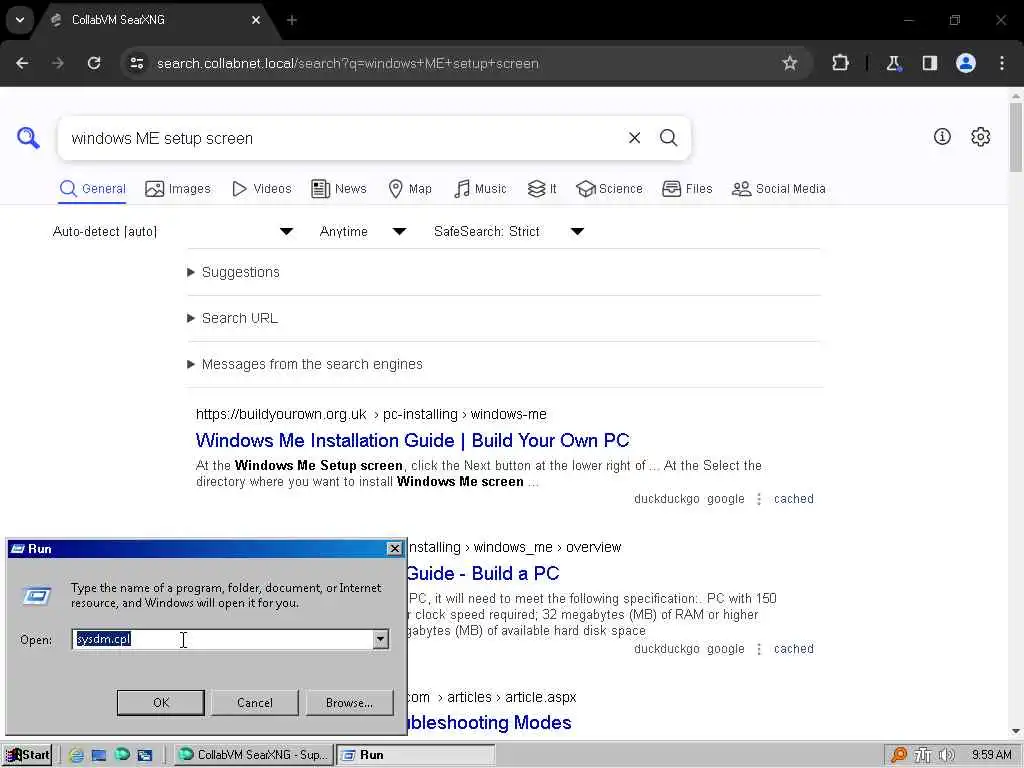Click the buildyourown.org.uk result URL
The image size is (1024, 768).
(x=371, y=414)
